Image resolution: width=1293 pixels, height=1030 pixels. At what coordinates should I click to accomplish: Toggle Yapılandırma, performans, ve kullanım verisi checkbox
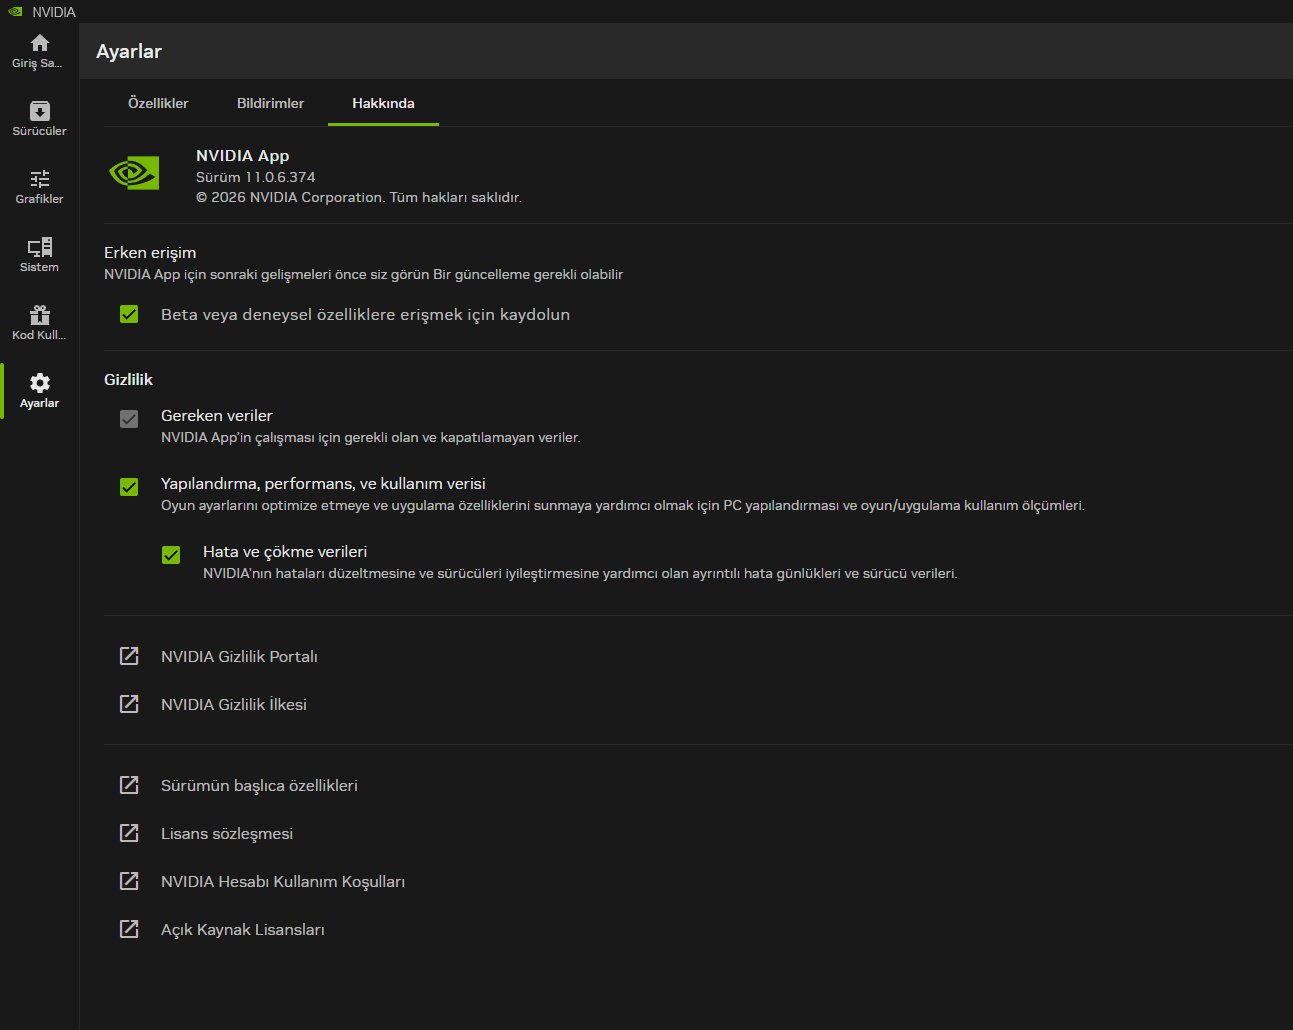[129, 487]
